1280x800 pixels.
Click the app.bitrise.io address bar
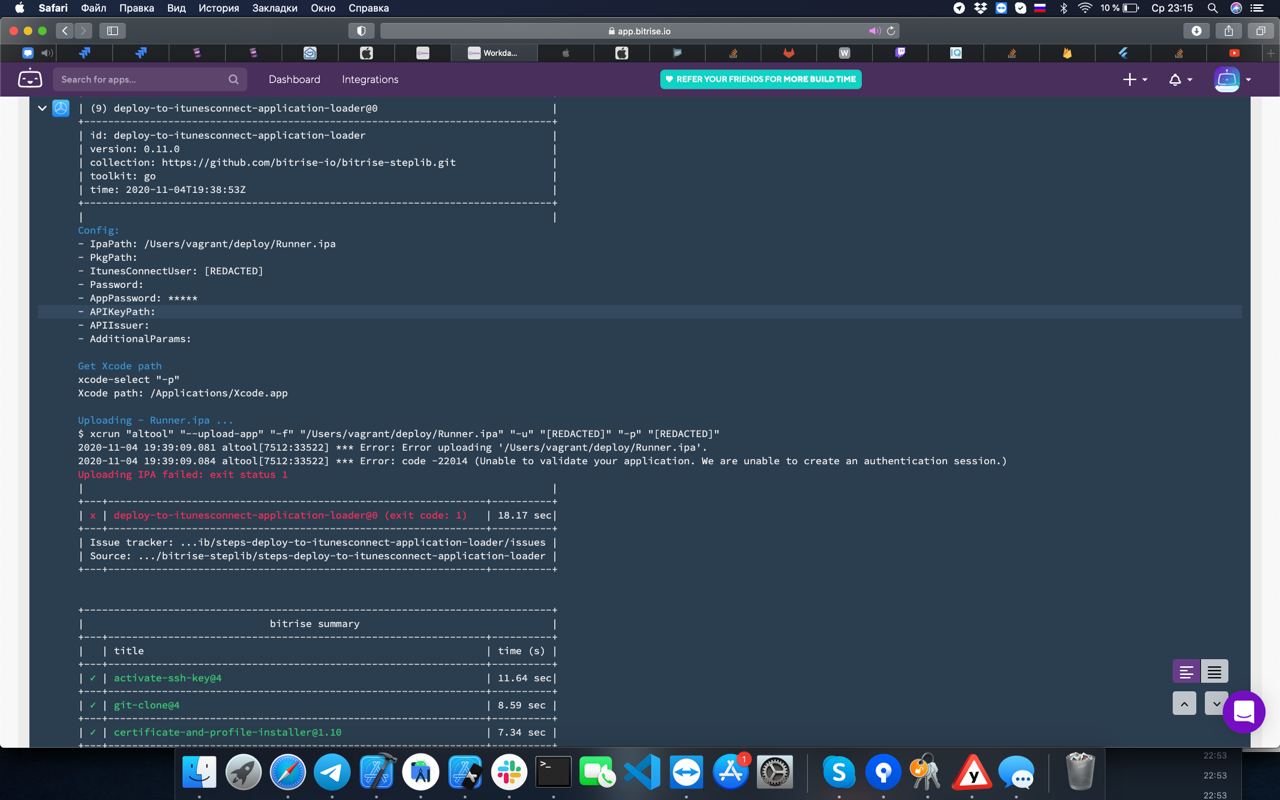click(x=639, y=31)
